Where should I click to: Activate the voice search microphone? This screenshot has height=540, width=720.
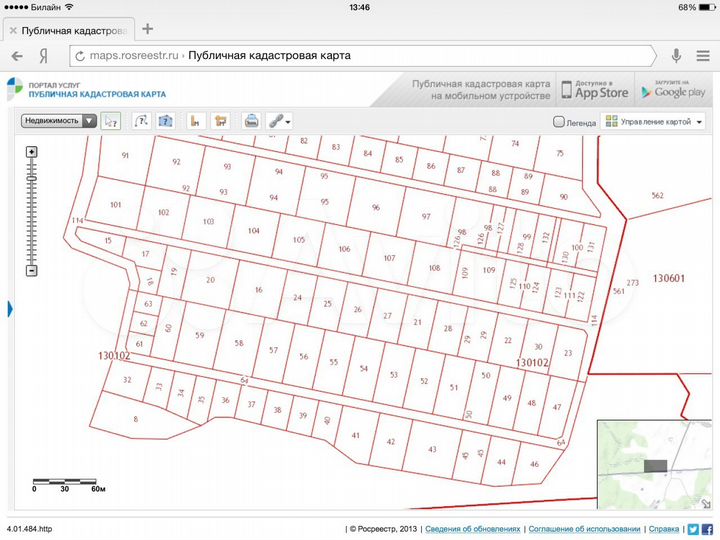[676, 56]
